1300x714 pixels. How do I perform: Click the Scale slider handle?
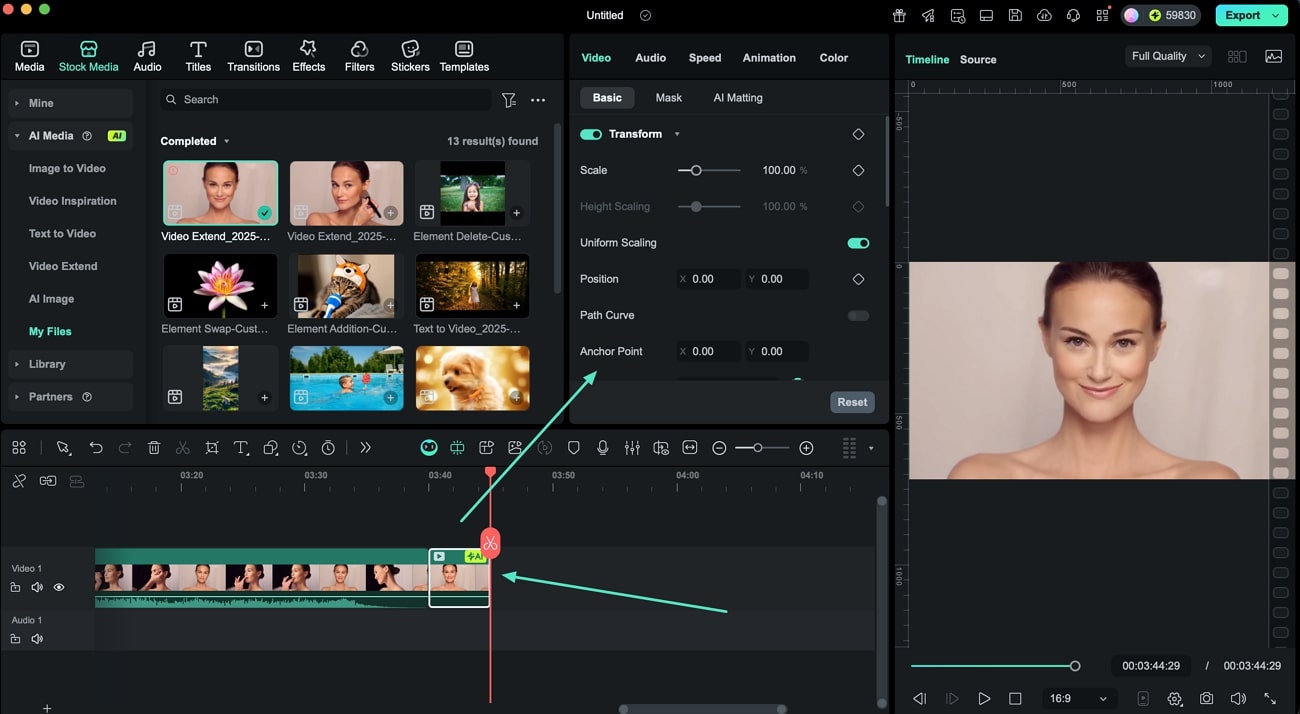(x=696, y=171)
